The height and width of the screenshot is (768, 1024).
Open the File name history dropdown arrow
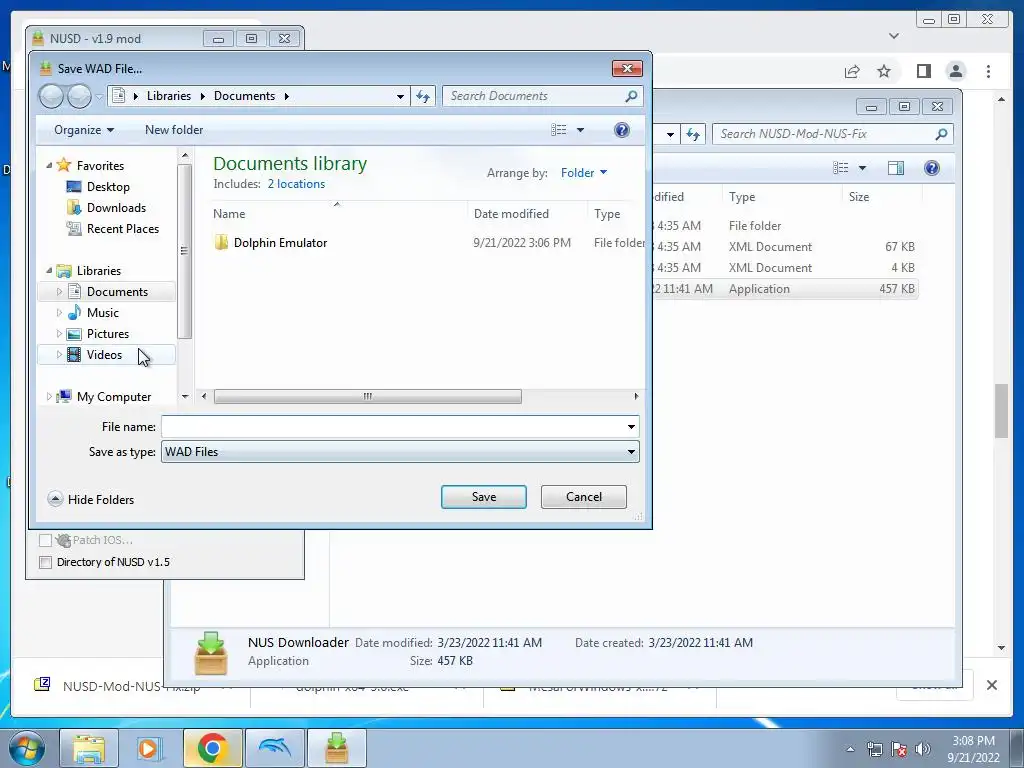[x=631, y=426]
